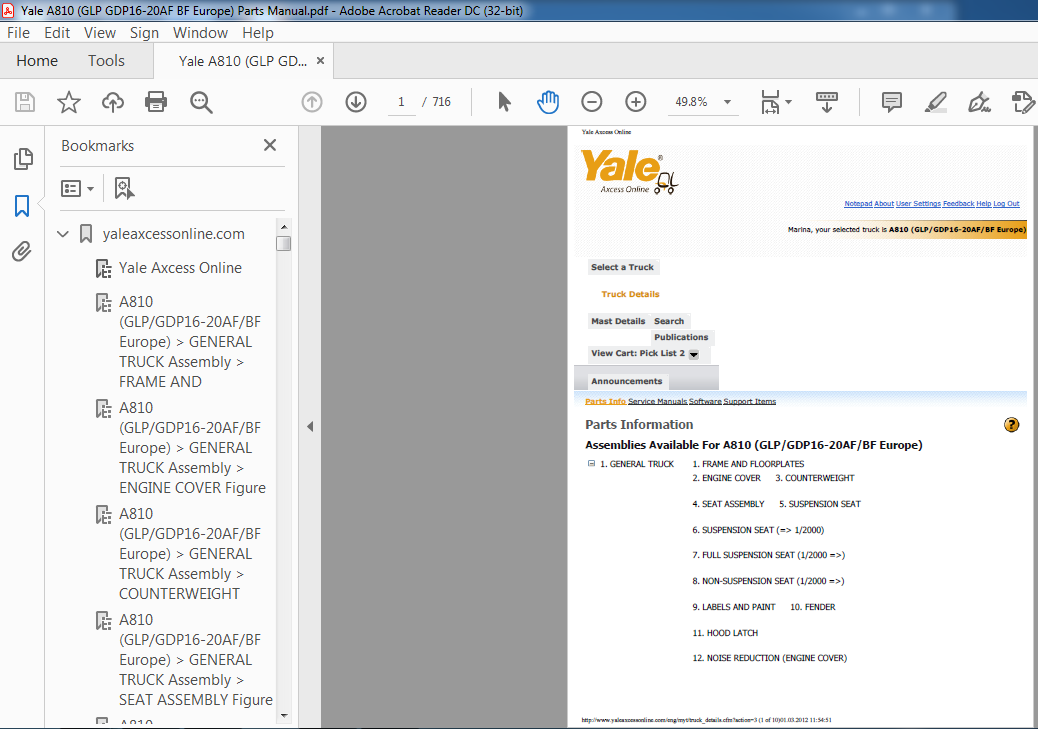Click the Log Out link
Screen dimensions: 1038x729
pyautogui.click(x=1006, y=204)
